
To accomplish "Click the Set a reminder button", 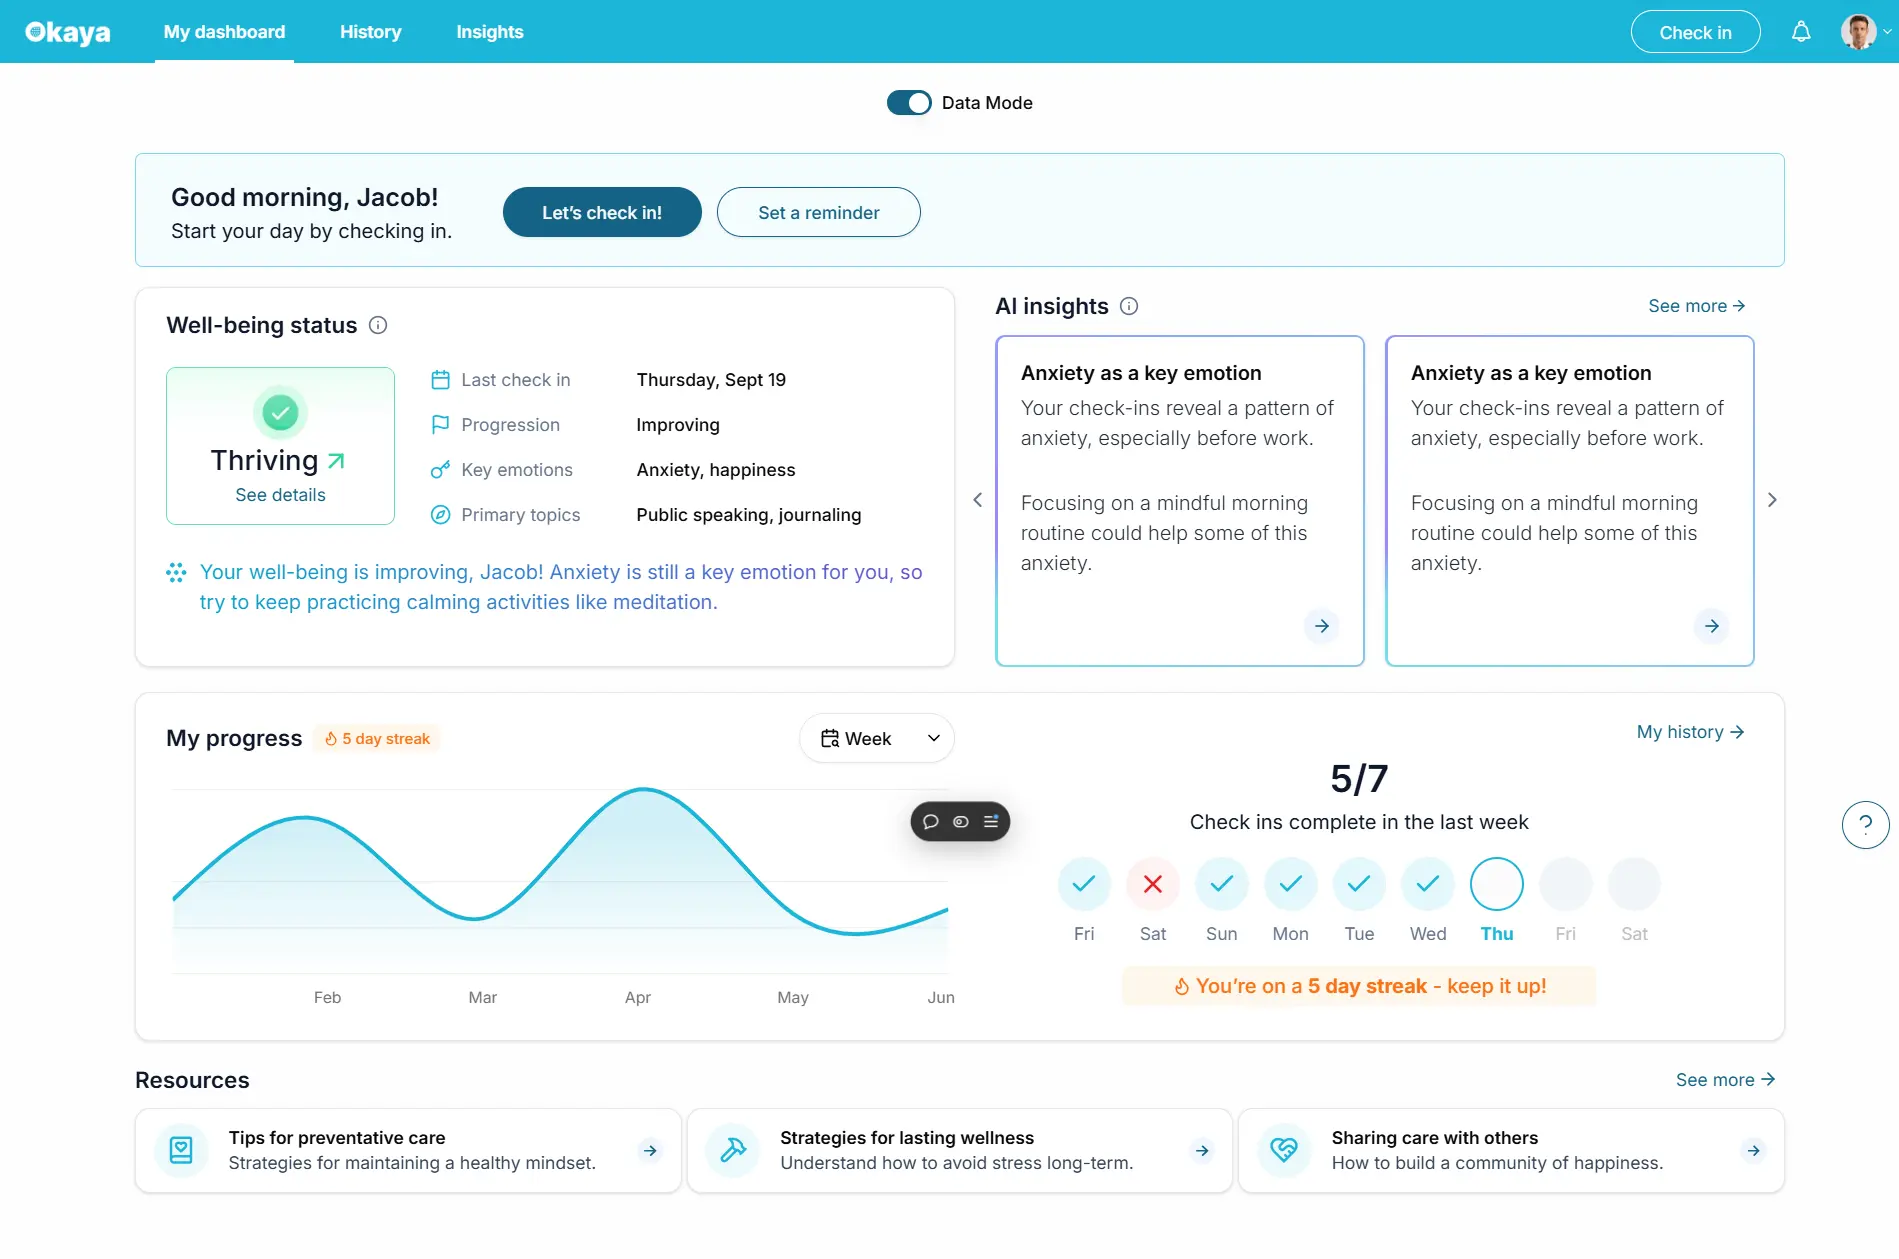I will [x=818, y=212].
